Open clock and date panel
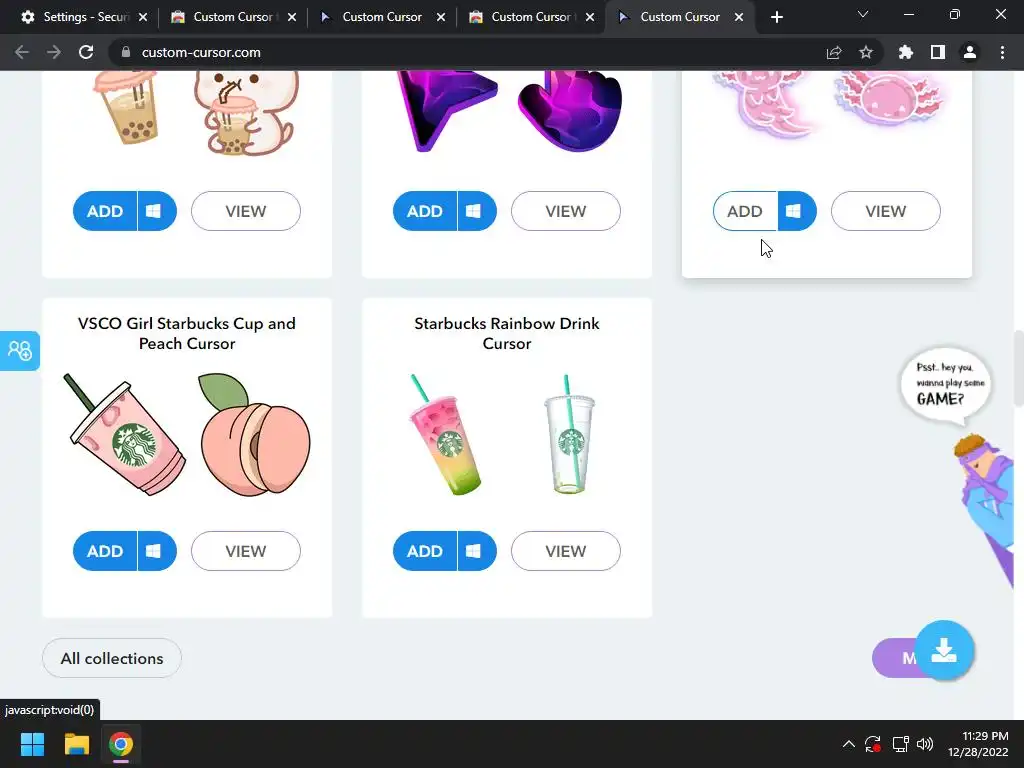 click(978, 744)
